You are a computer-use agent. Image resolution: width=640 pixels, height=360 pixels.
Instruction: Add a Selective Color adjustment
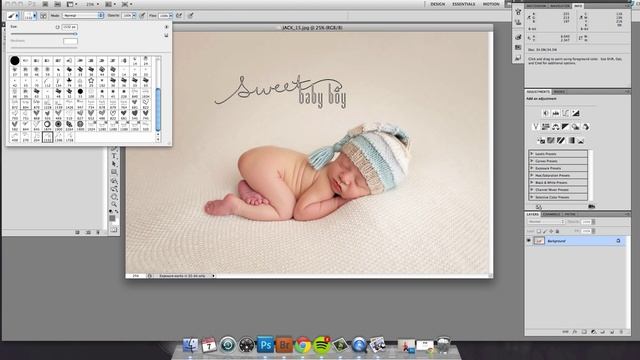pyautogui.click(x=580, y=141)
